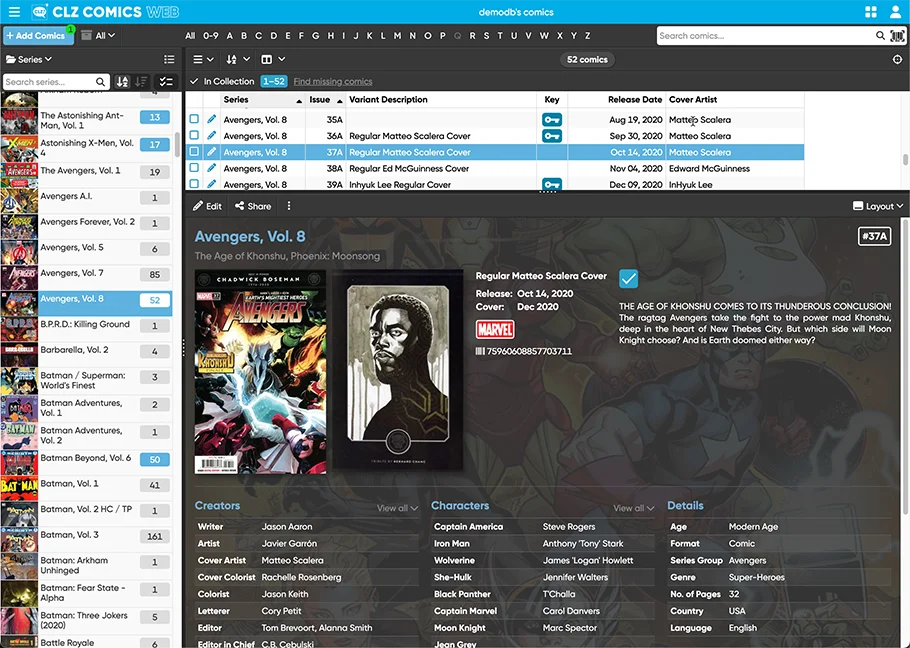Sort series folders alphabetically A-Z icon

click(122, 82)
